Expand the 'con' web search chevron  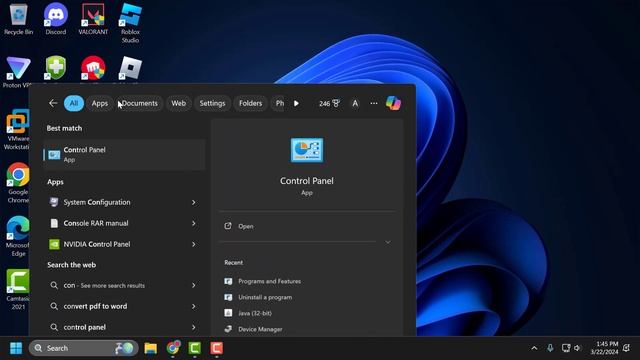[194, 286]
